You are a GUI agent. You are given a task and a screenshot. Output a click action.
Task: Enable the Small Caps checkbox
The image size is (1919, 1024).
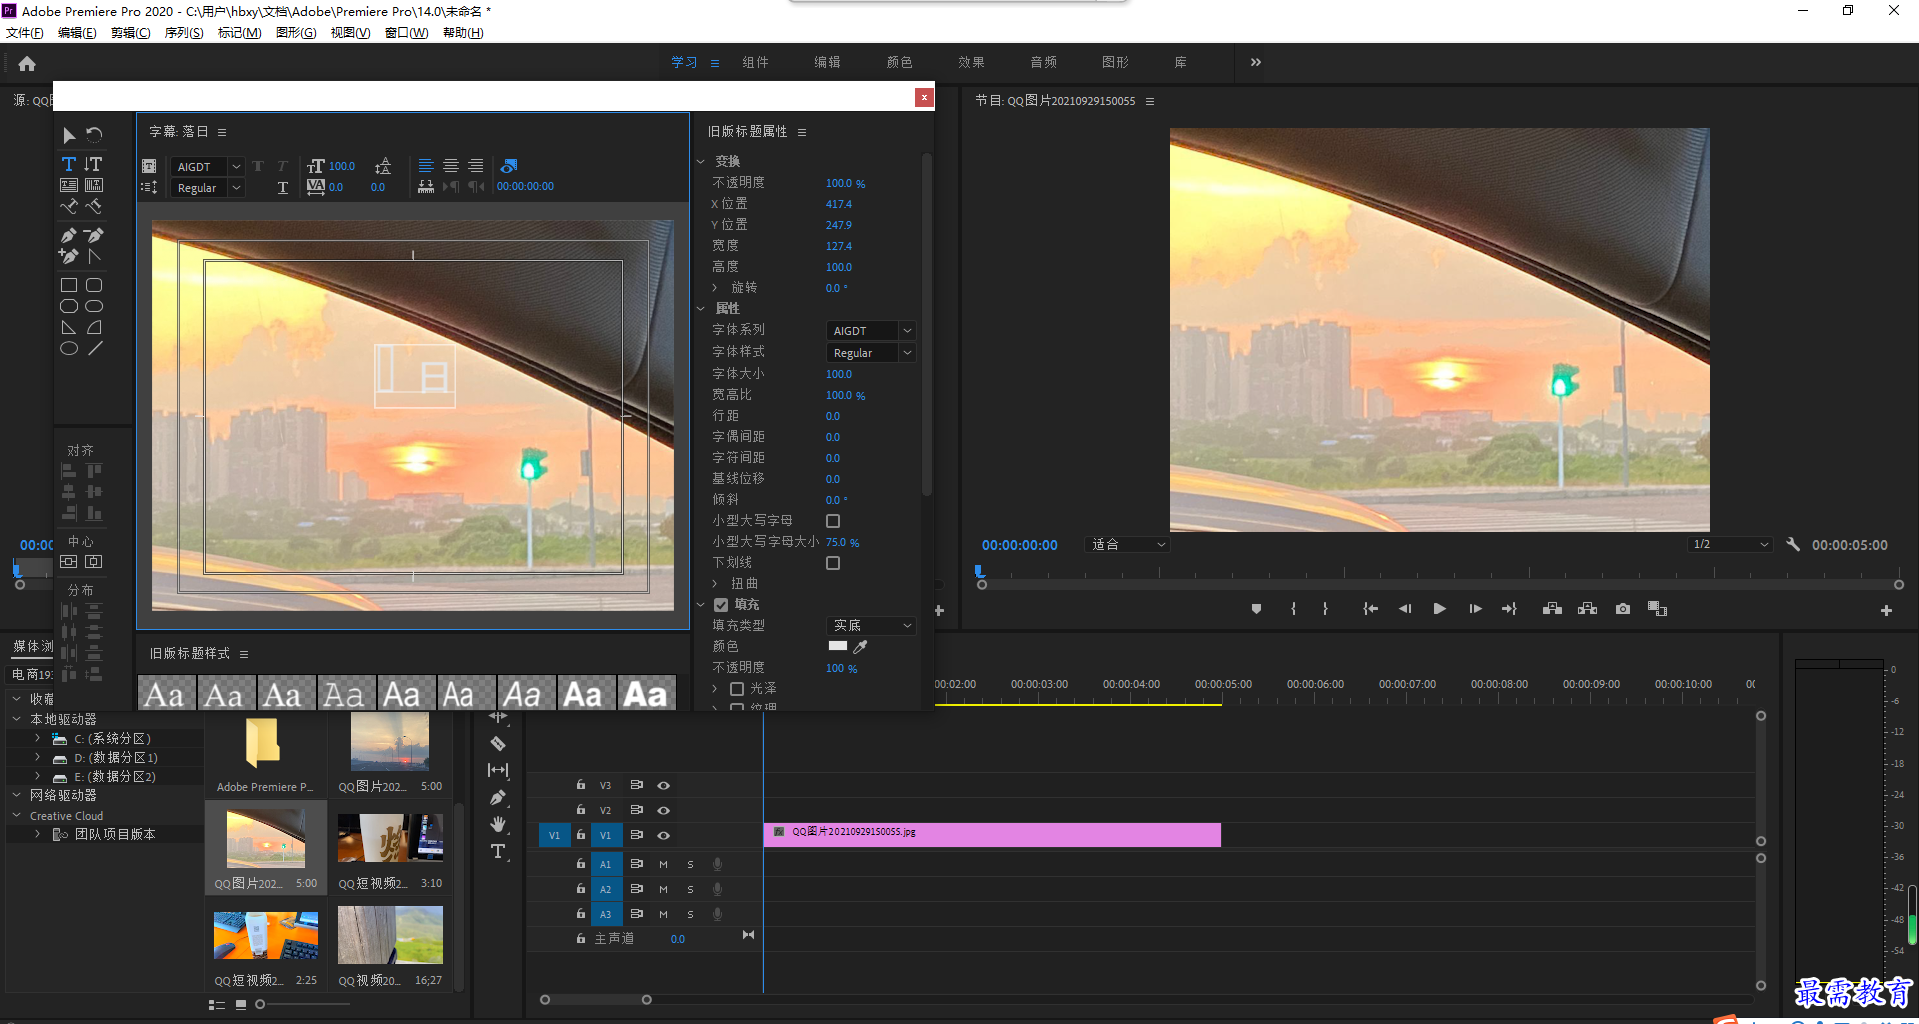pos(833,521)
